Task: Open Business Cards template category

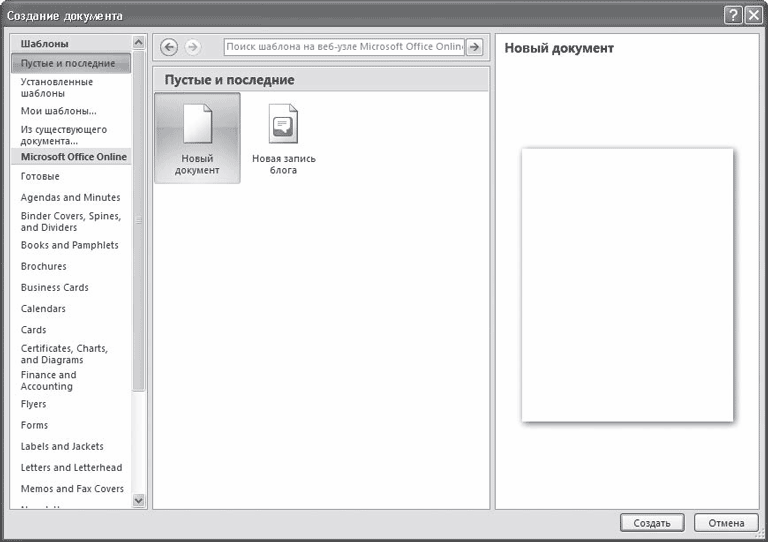Action: 55,288
